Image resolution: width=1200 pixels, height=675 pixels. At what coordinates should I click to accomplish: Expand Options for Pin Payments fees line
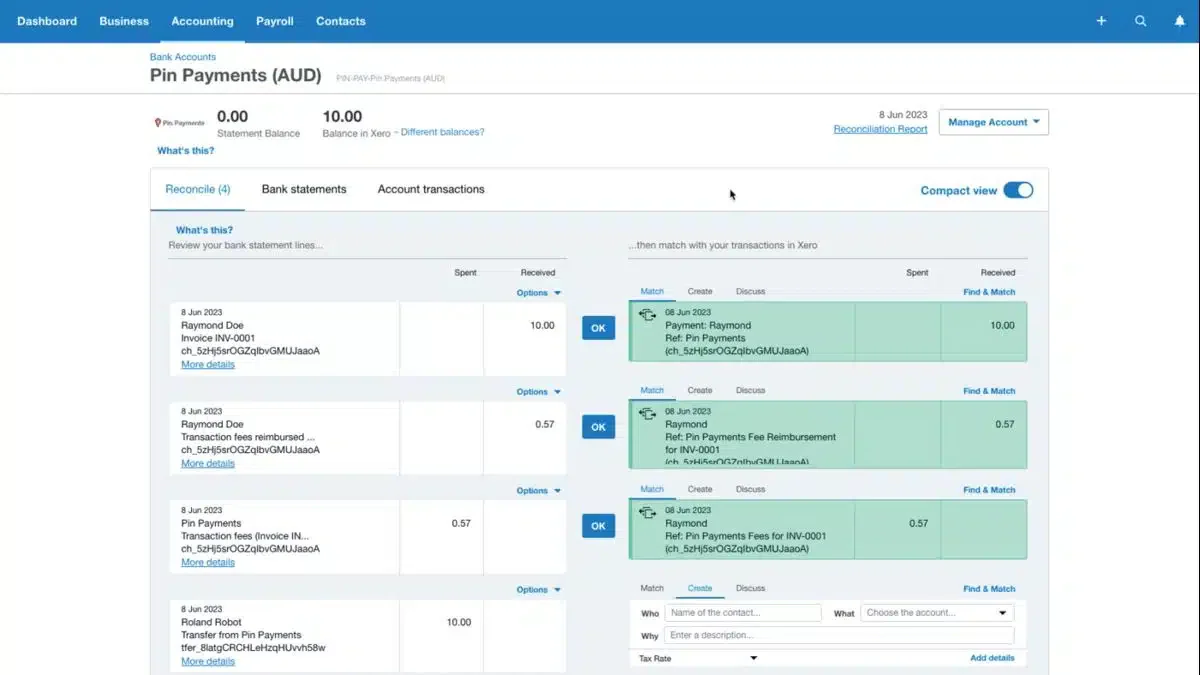(539, 491)
